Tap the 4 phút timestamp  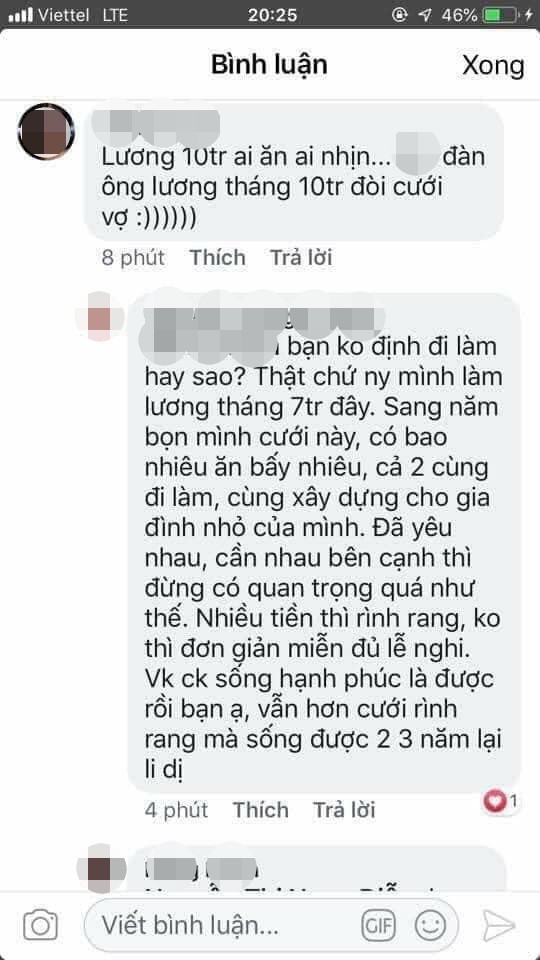pyautogui.click(x=176, y=810)
